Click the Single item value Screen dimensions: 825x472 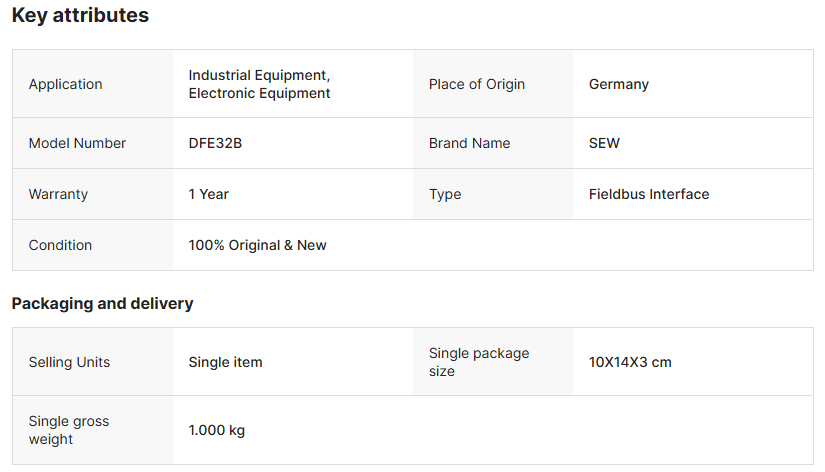click(225, 362)
